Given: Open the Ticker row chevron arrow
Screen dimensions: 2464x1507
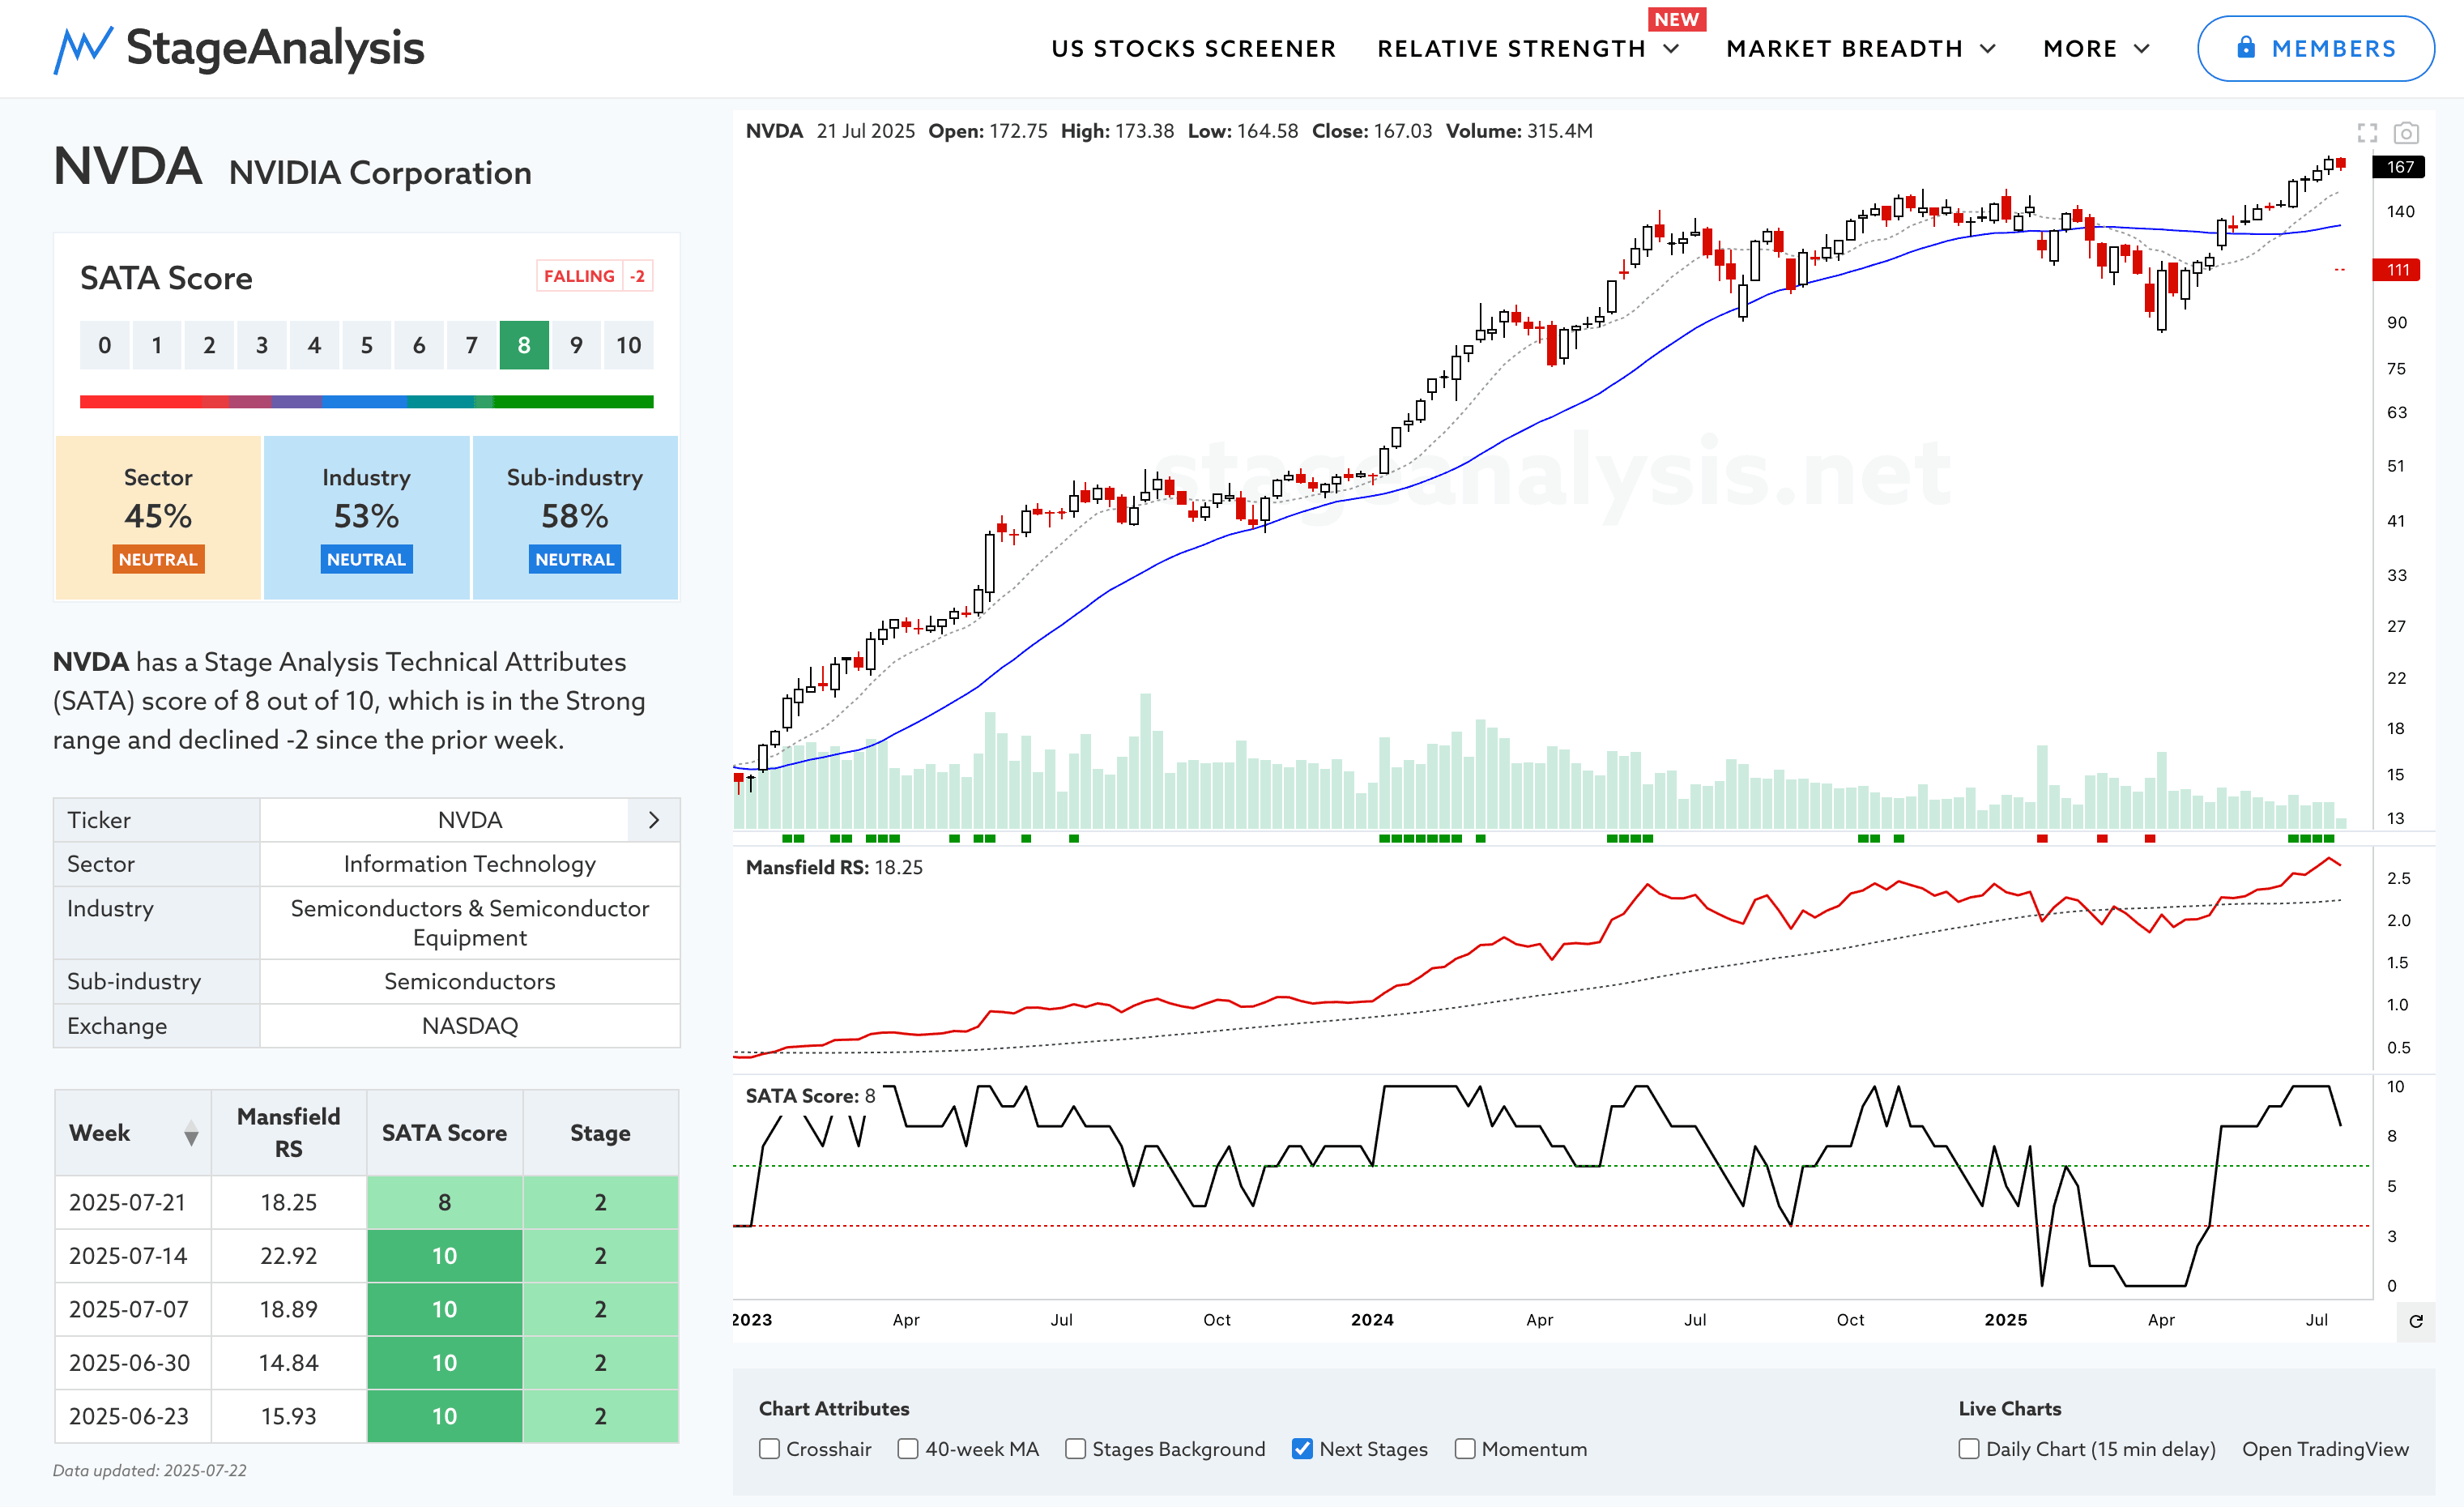Looking at the screenshot, I should pos(654,820).
